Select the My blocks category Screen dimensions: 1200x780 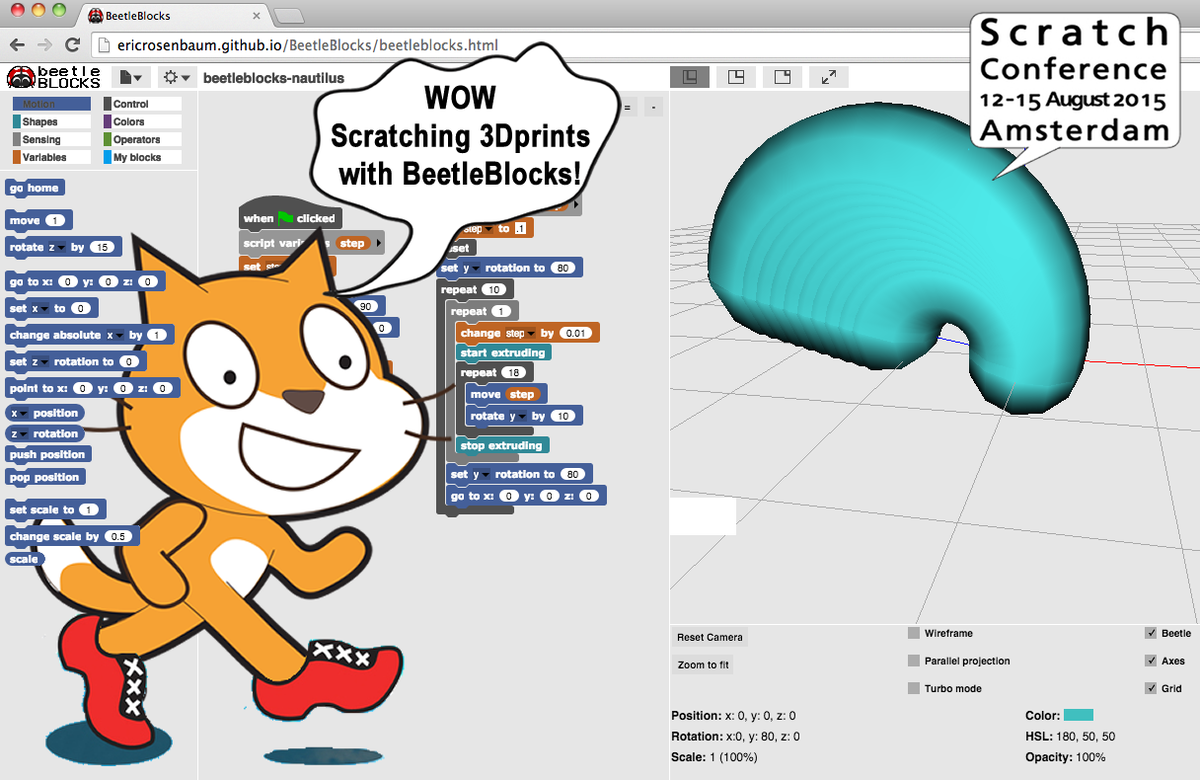141,158
